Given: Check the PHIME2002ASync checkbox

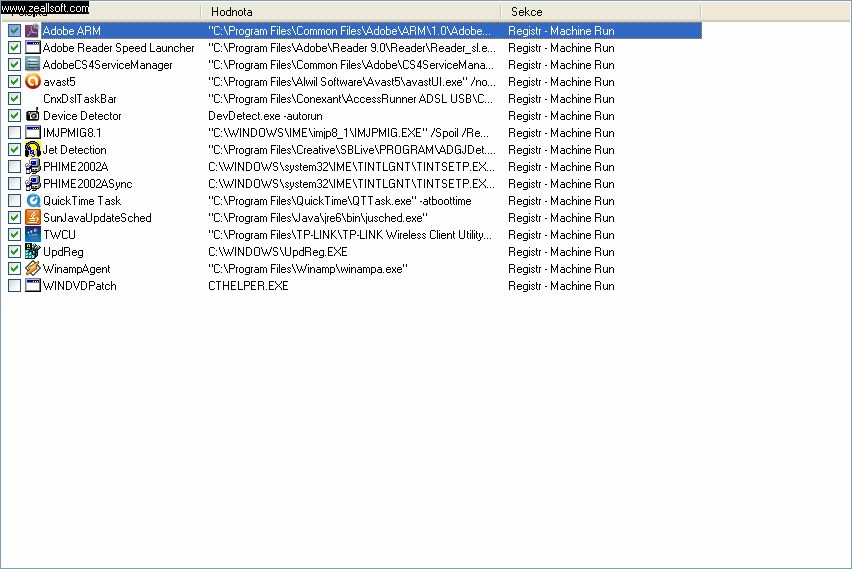Looking at the screenshot, I should point(15,184).
